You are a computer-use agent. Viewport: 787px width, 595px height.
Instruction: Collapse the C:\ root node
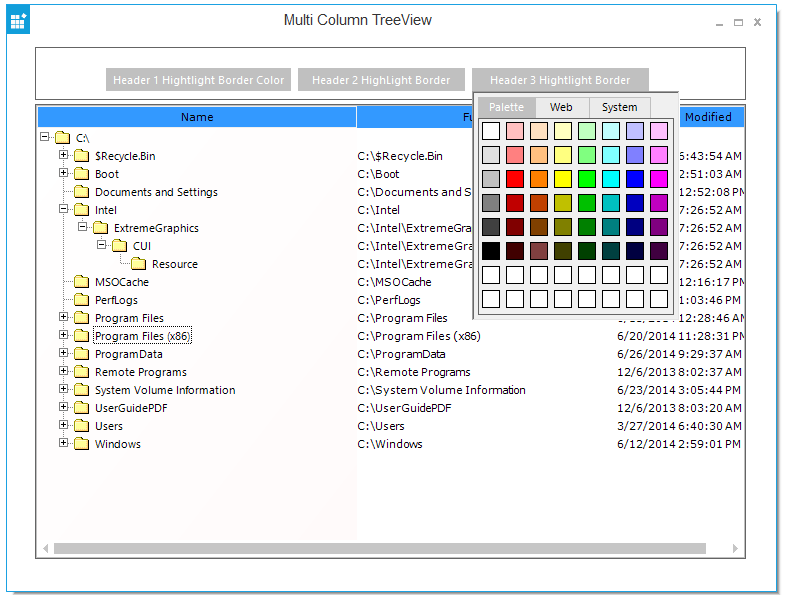click(45, 137)
